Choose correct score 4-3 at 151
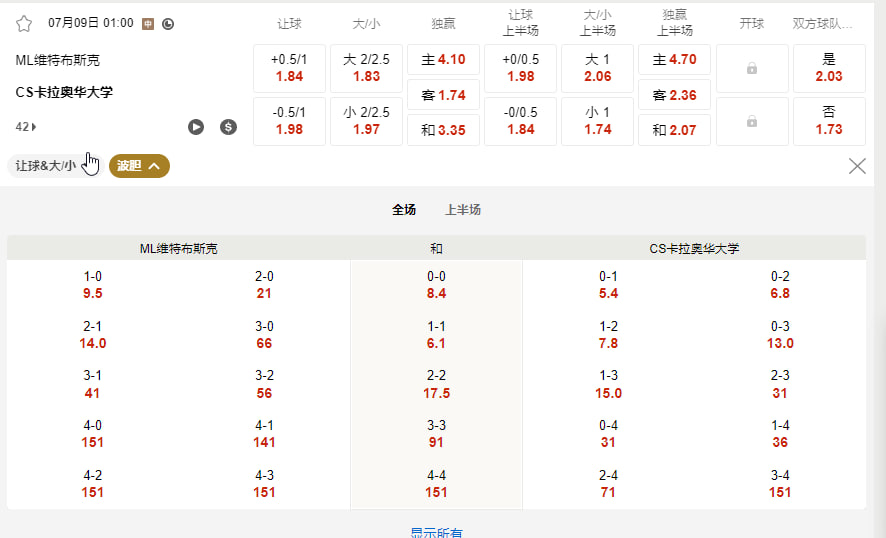Screen dimensions: 886x538 (x=264, y=484)
